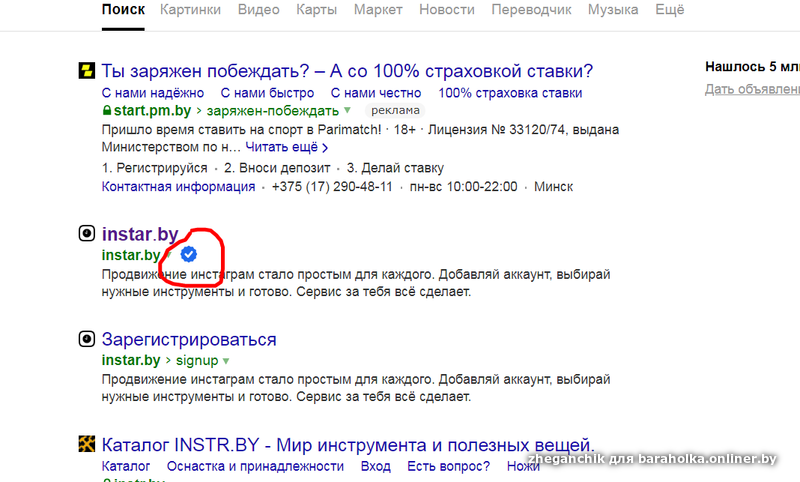Viewport: 800px width, 482px height.
Task: Click the start.pm.by green URL
Action: [x=152, y=111]
